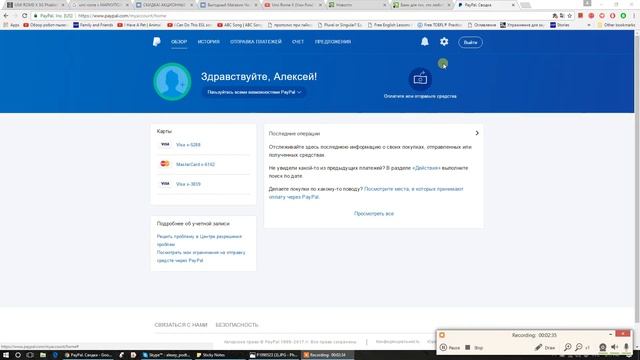Switch to Skype on the taskbar
The image size is (640, 360).
166,355
